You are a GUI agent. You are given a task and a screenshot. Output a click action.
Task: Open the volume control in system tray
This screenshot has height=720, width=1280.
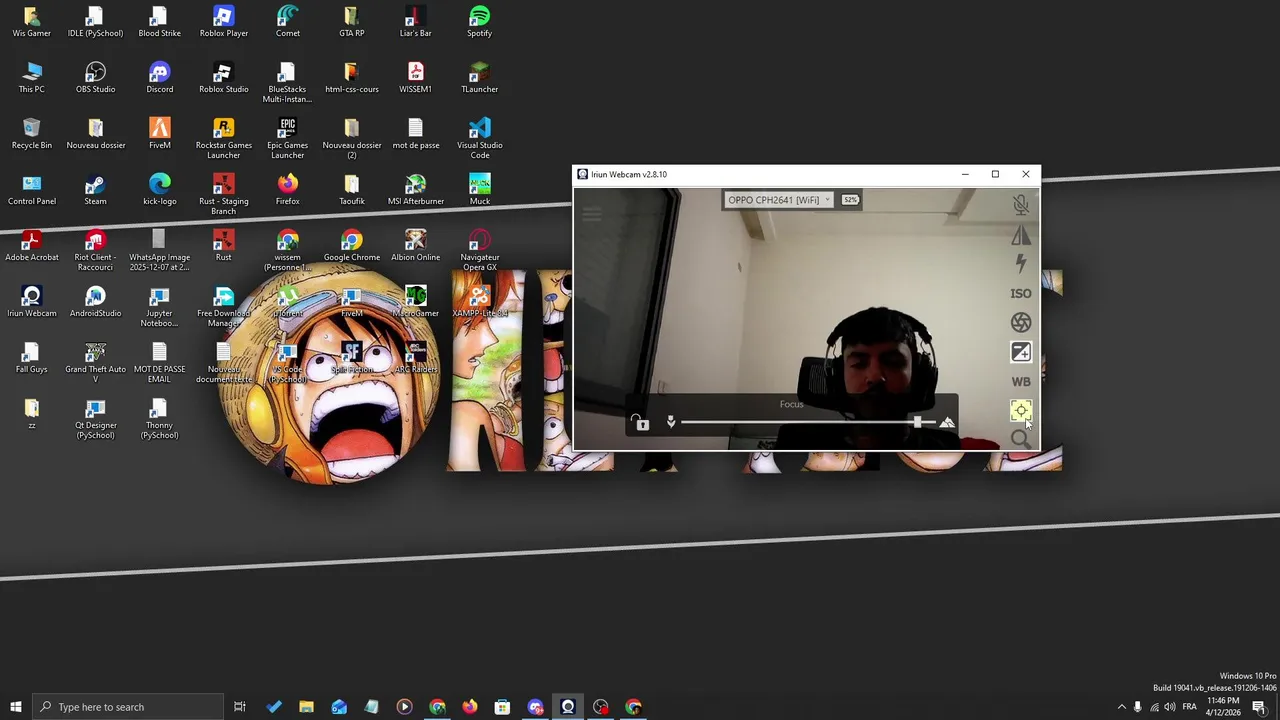tap(1170, 707)
